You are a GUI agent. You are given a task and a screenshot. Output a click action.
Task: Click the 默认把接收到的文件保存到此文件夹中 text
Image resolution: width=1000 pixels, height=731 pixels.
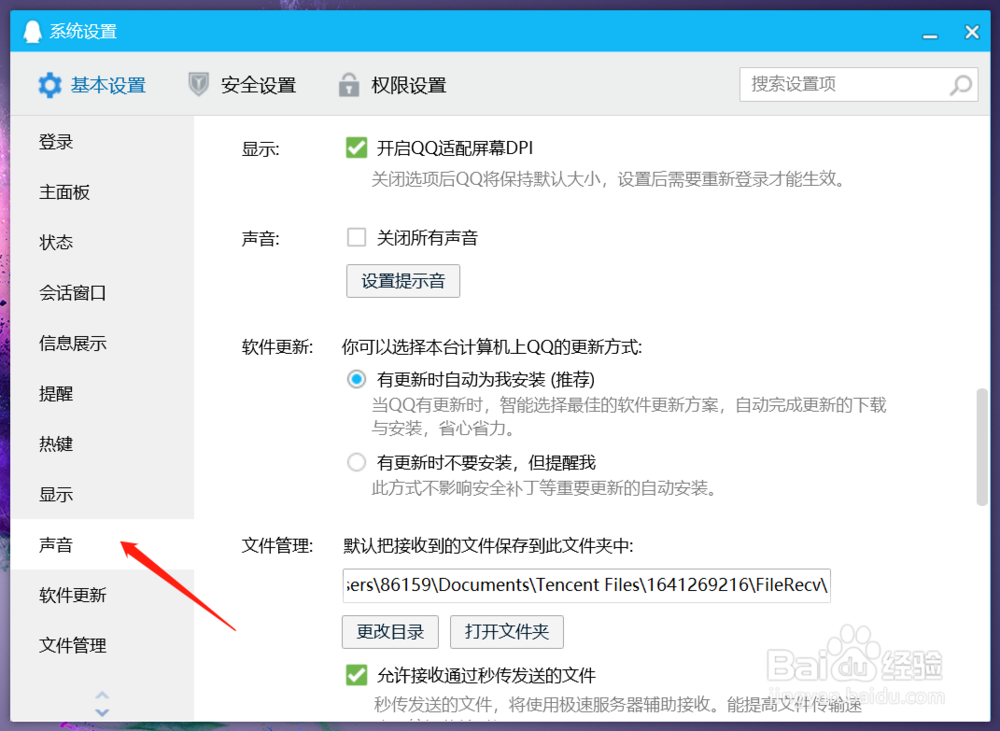[488, 545]
